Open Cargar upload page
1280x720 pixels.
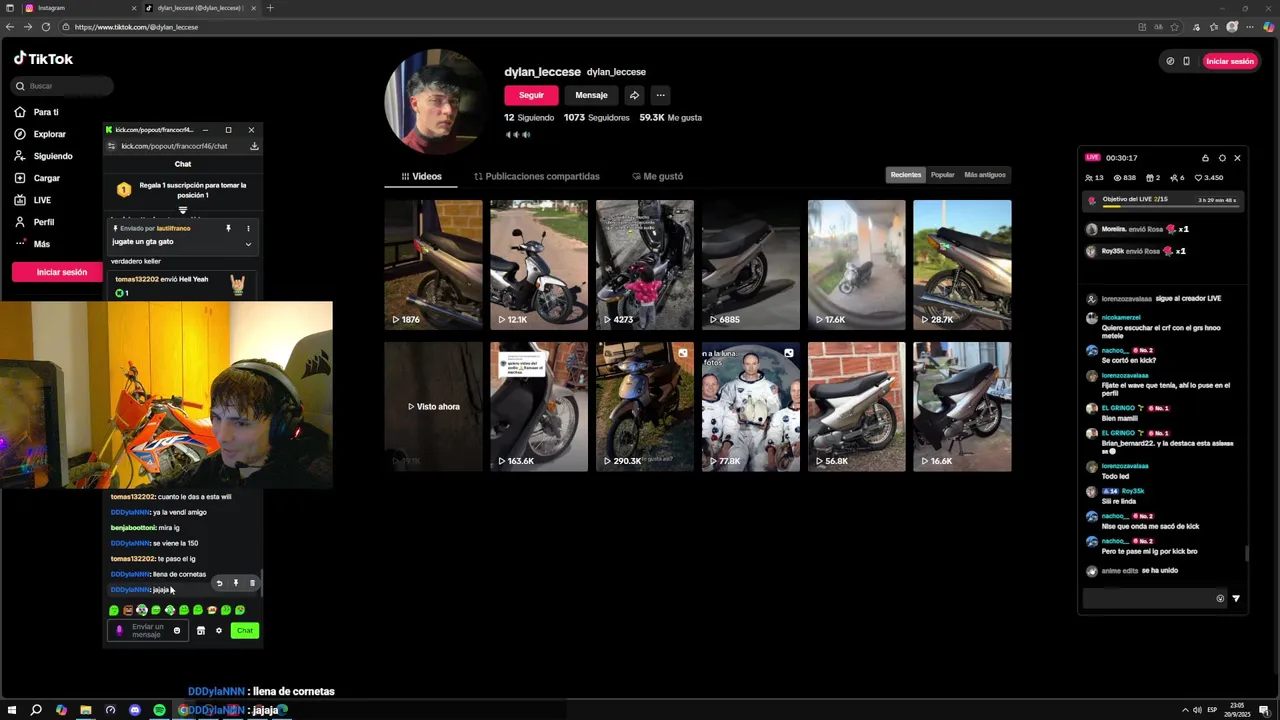pyautogui.click(x=37, y=178)
